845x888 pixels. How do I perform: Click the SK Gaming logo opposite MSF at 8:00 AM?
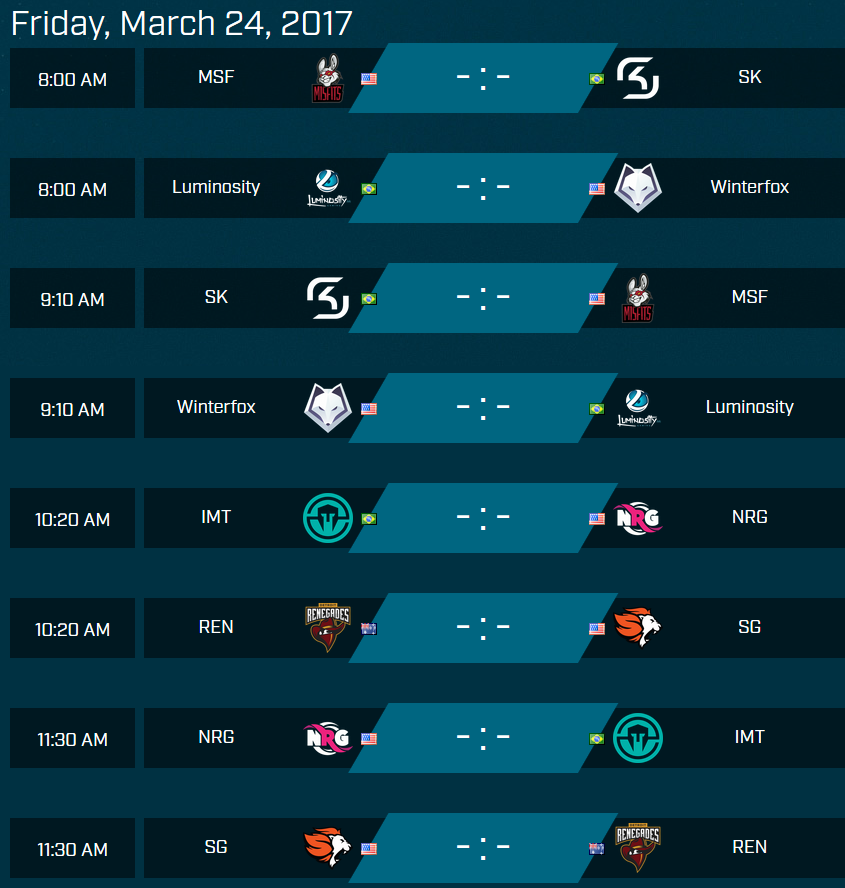(638, 78)
